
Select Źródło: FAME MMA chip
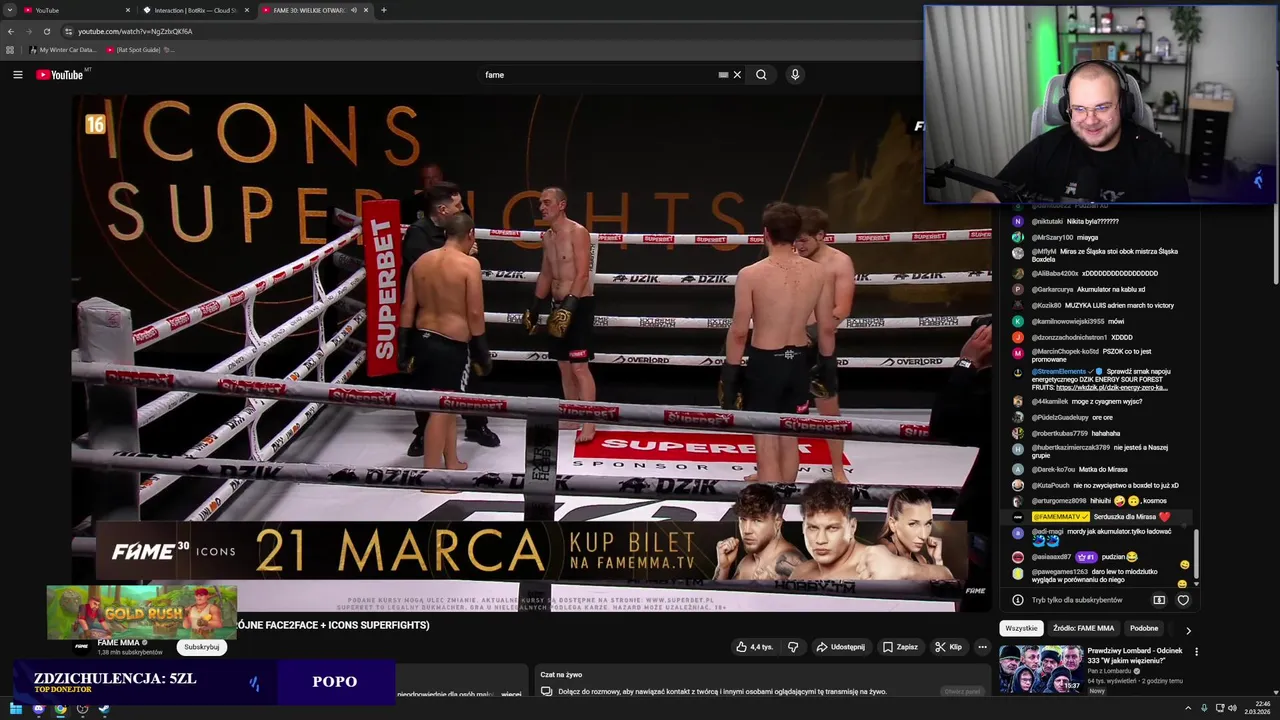1083,628
